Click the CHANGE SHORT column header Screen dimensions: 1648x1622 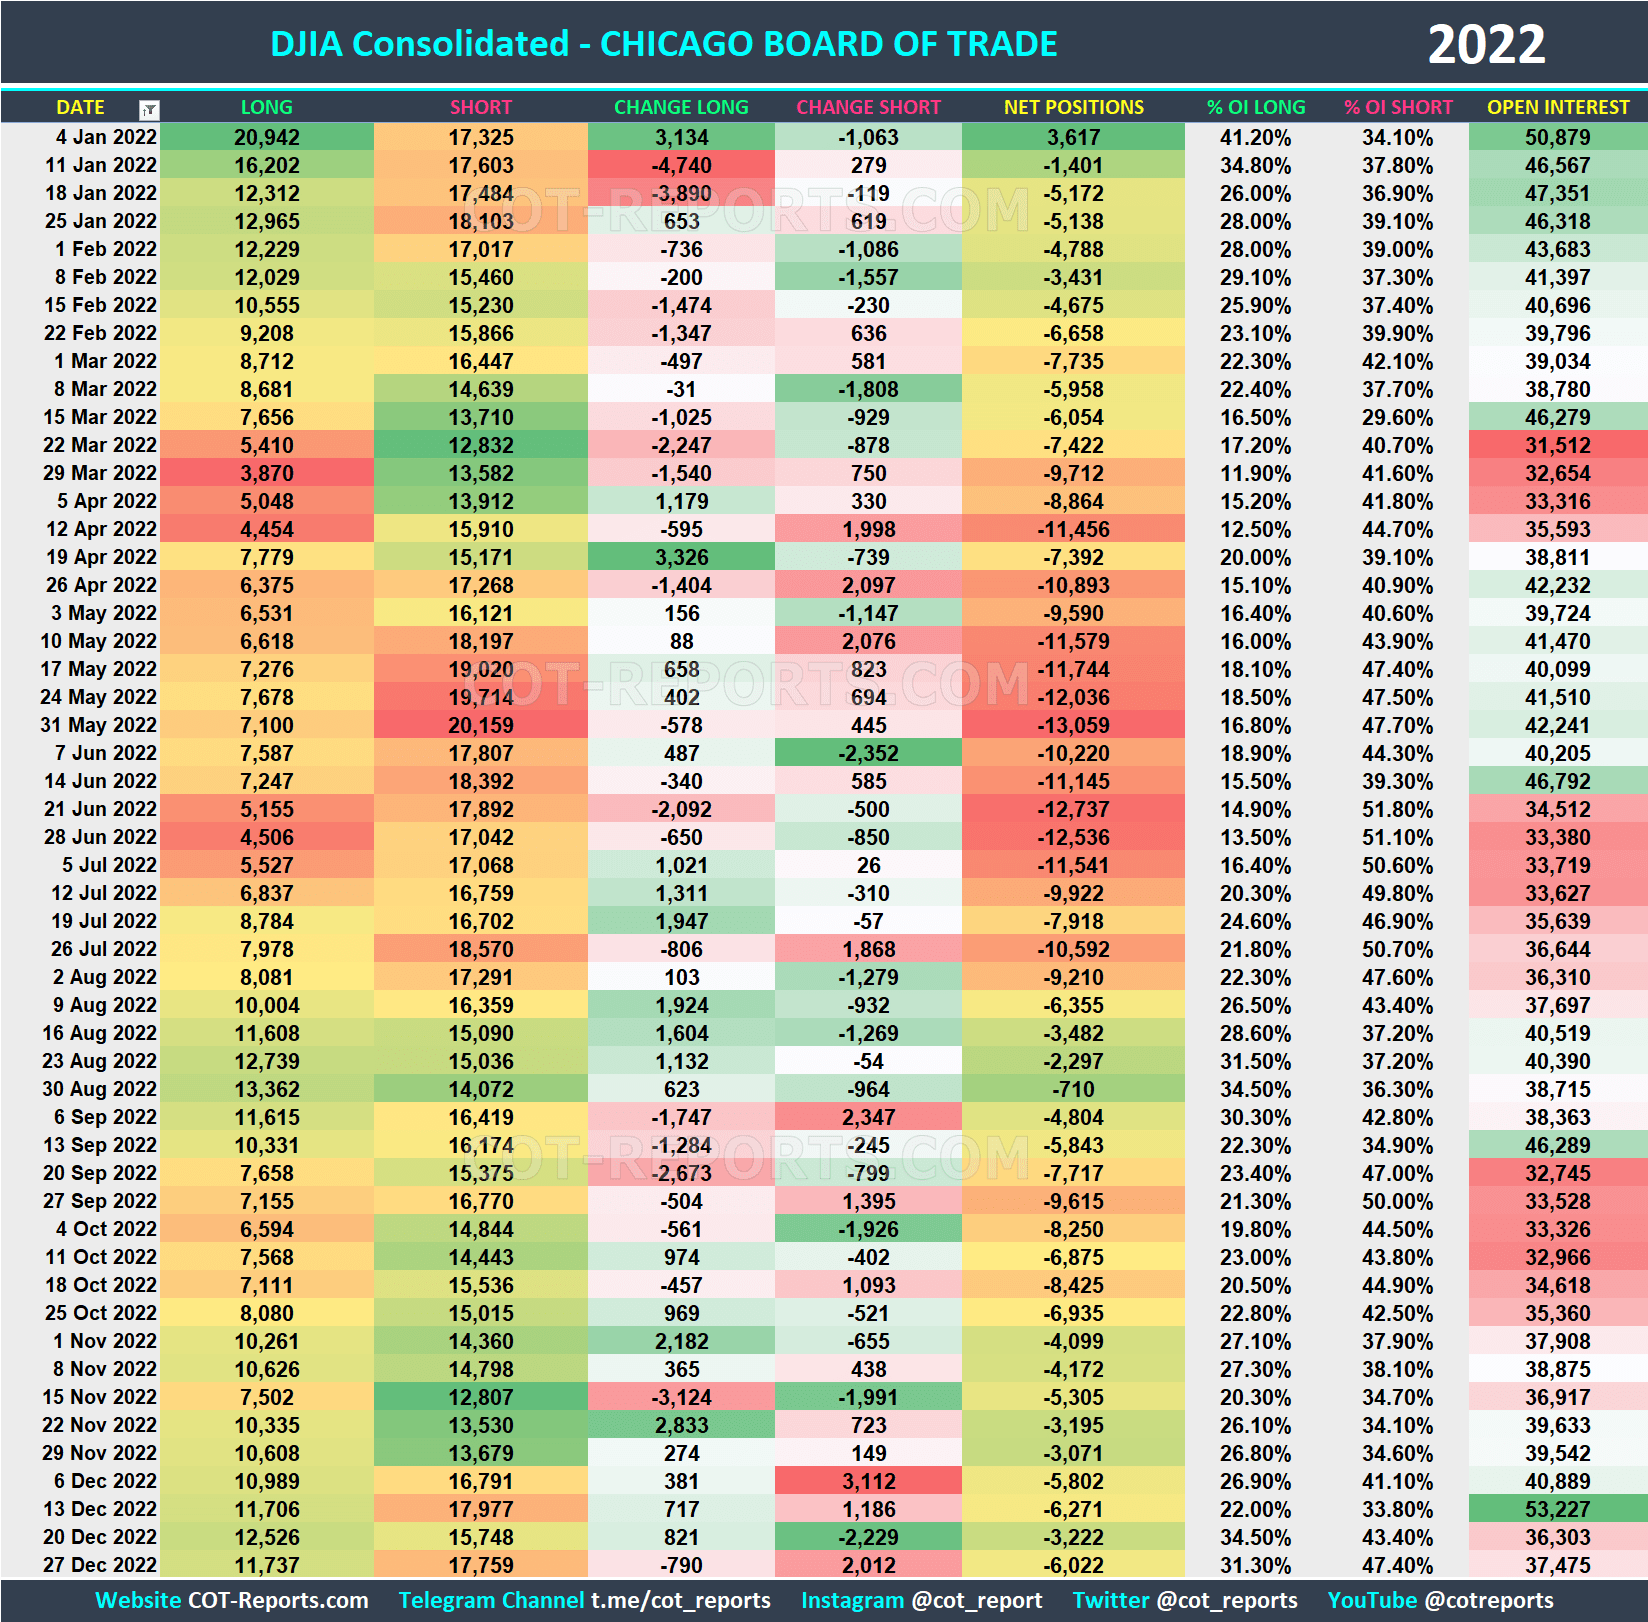(x=867, y=107)
